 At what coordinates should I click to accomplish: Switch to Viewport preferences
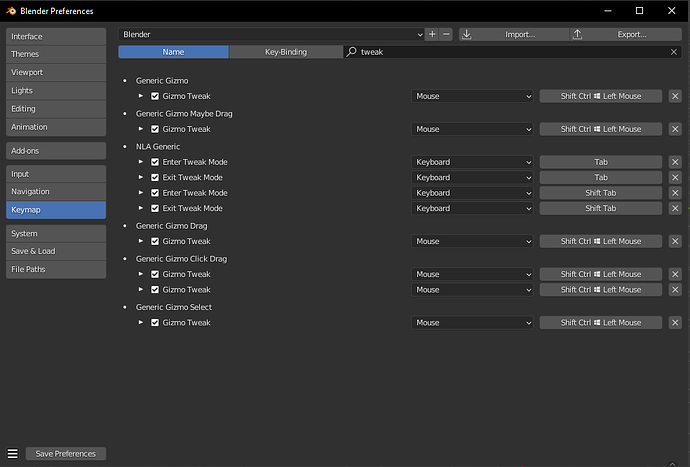click(56, 72)
